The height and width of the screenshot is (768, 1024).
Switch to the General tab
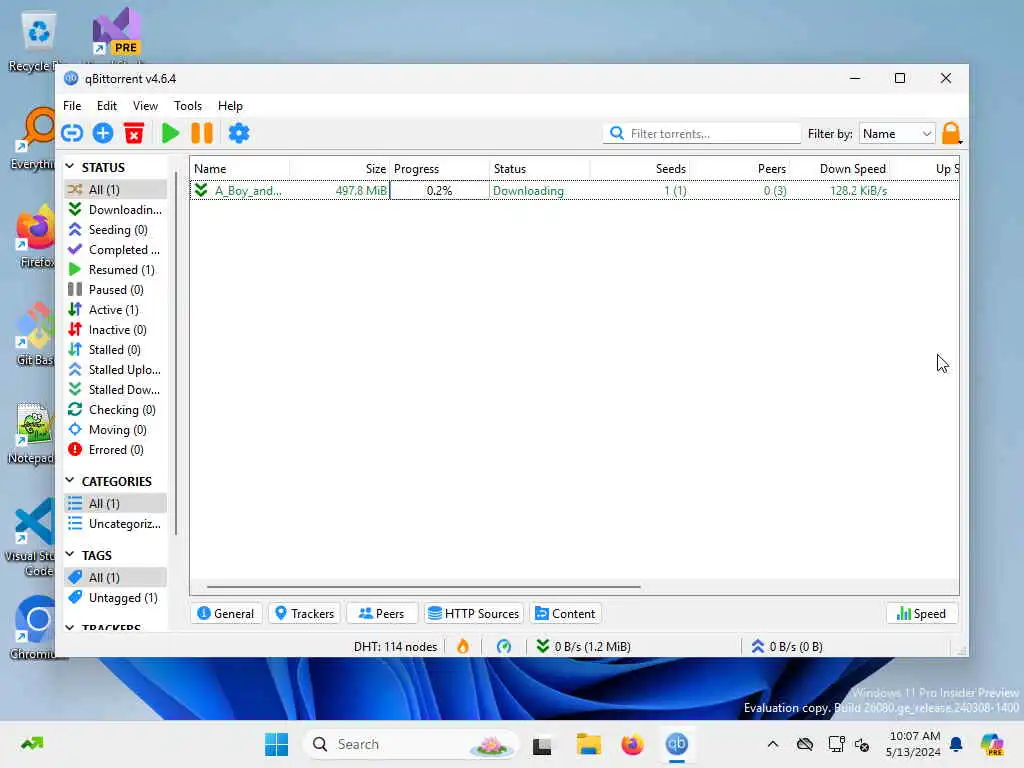coord(226,614)
